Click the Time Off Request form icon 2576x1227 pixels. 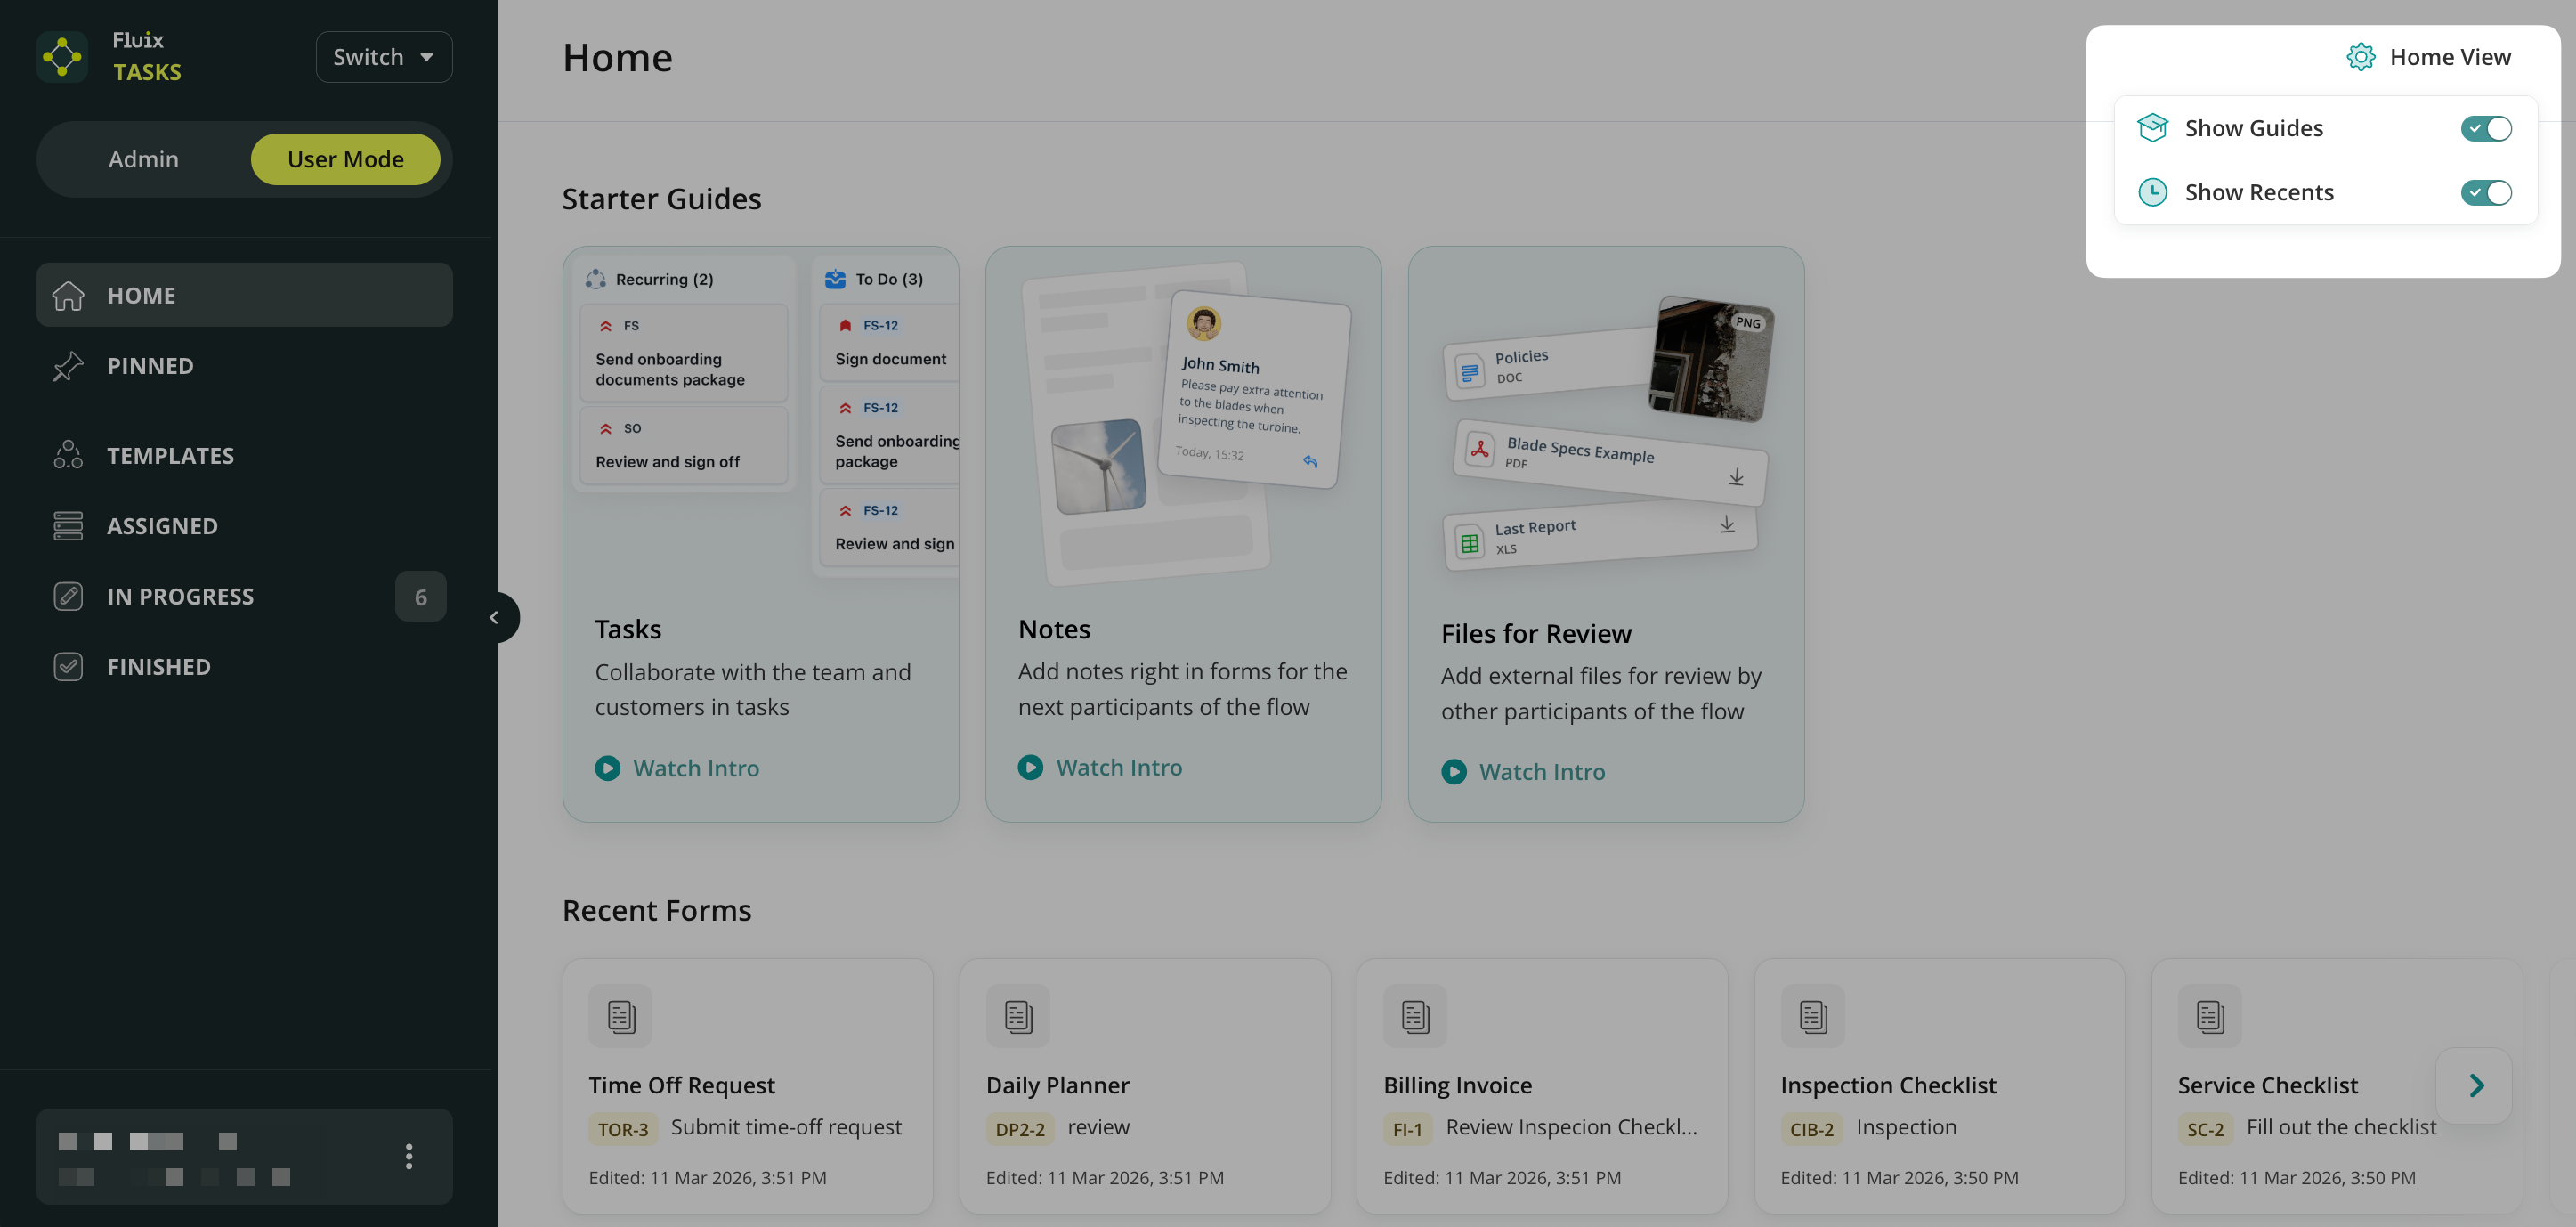(x=620, y=1016)
